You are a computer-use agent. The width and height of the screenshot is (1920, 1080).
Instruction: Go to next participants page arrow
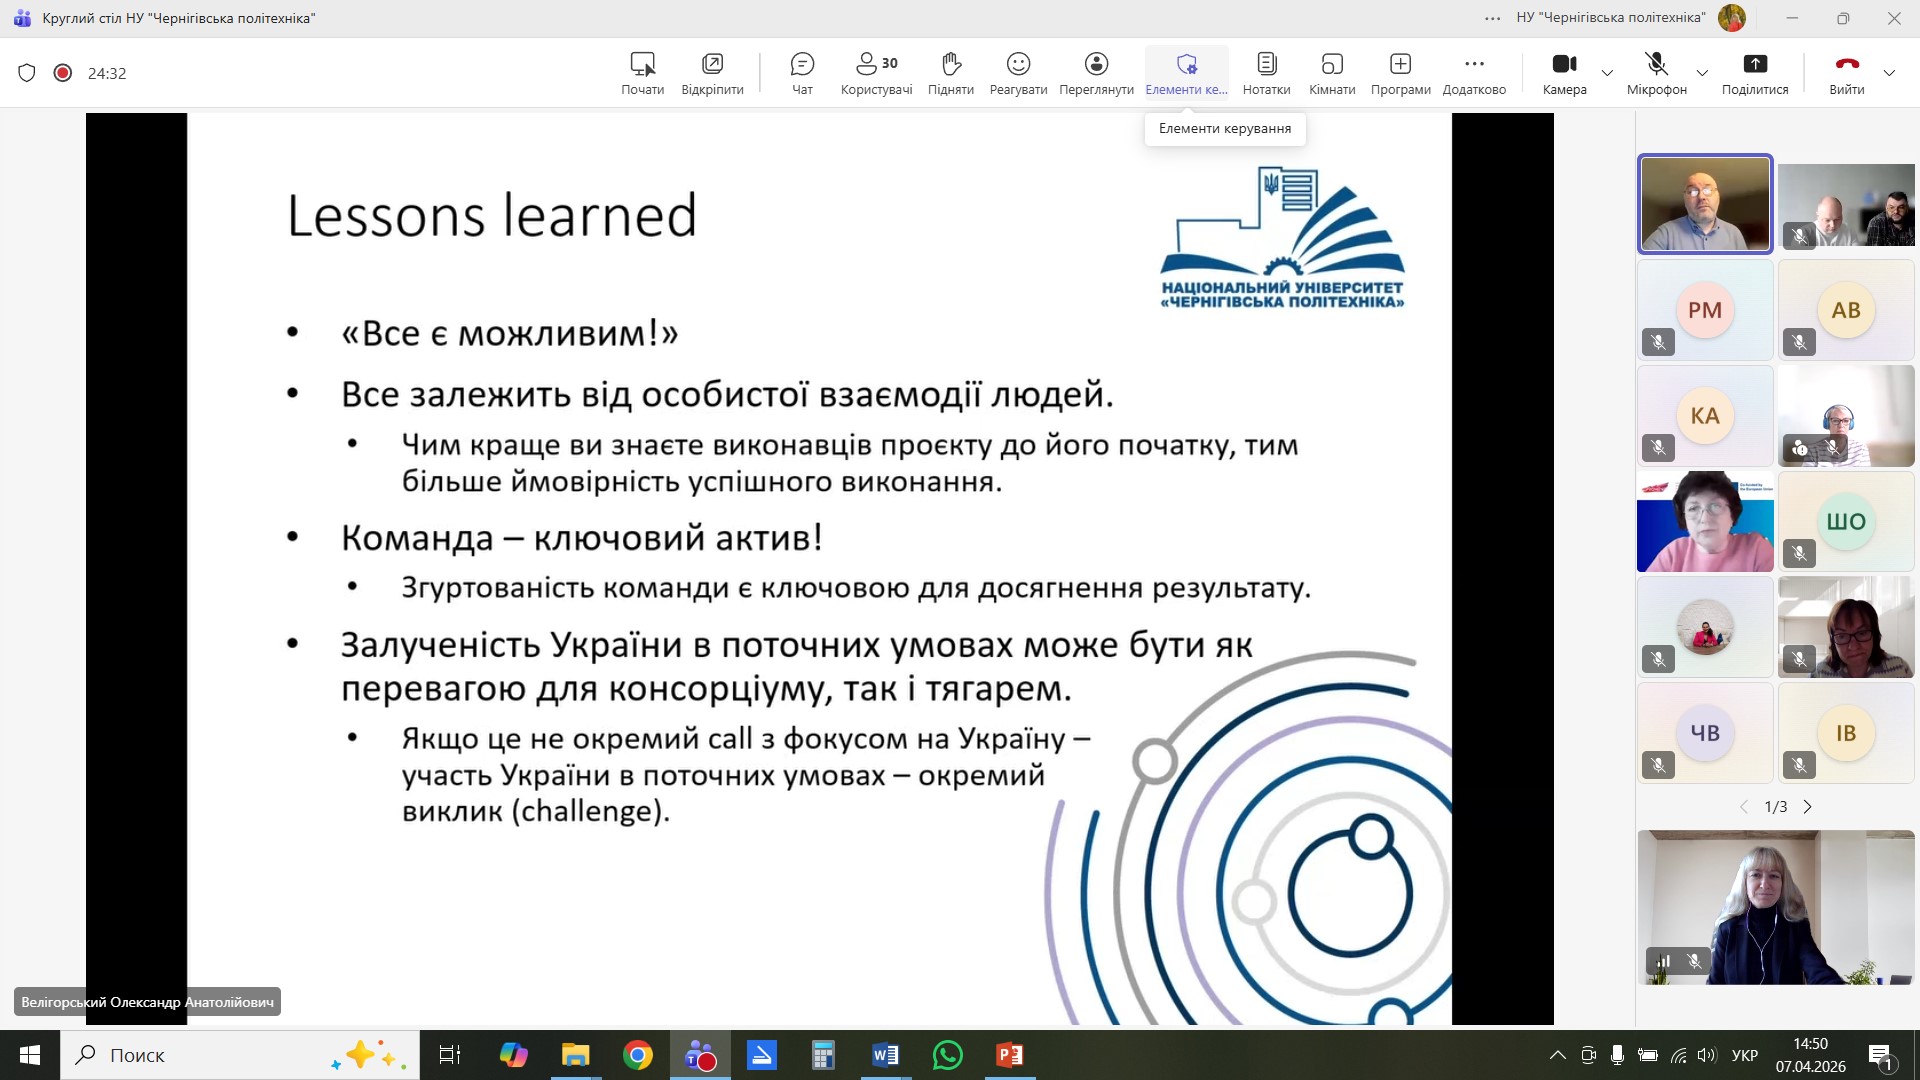1807,807
